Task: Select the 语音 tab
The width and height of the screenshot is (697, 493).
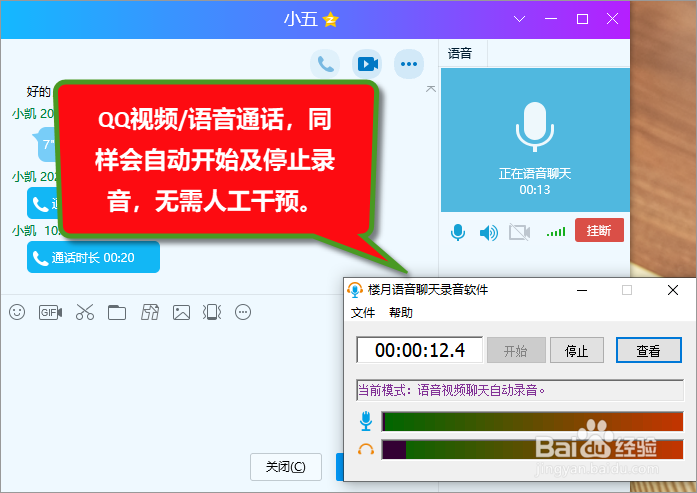Action: coord(460,54)
